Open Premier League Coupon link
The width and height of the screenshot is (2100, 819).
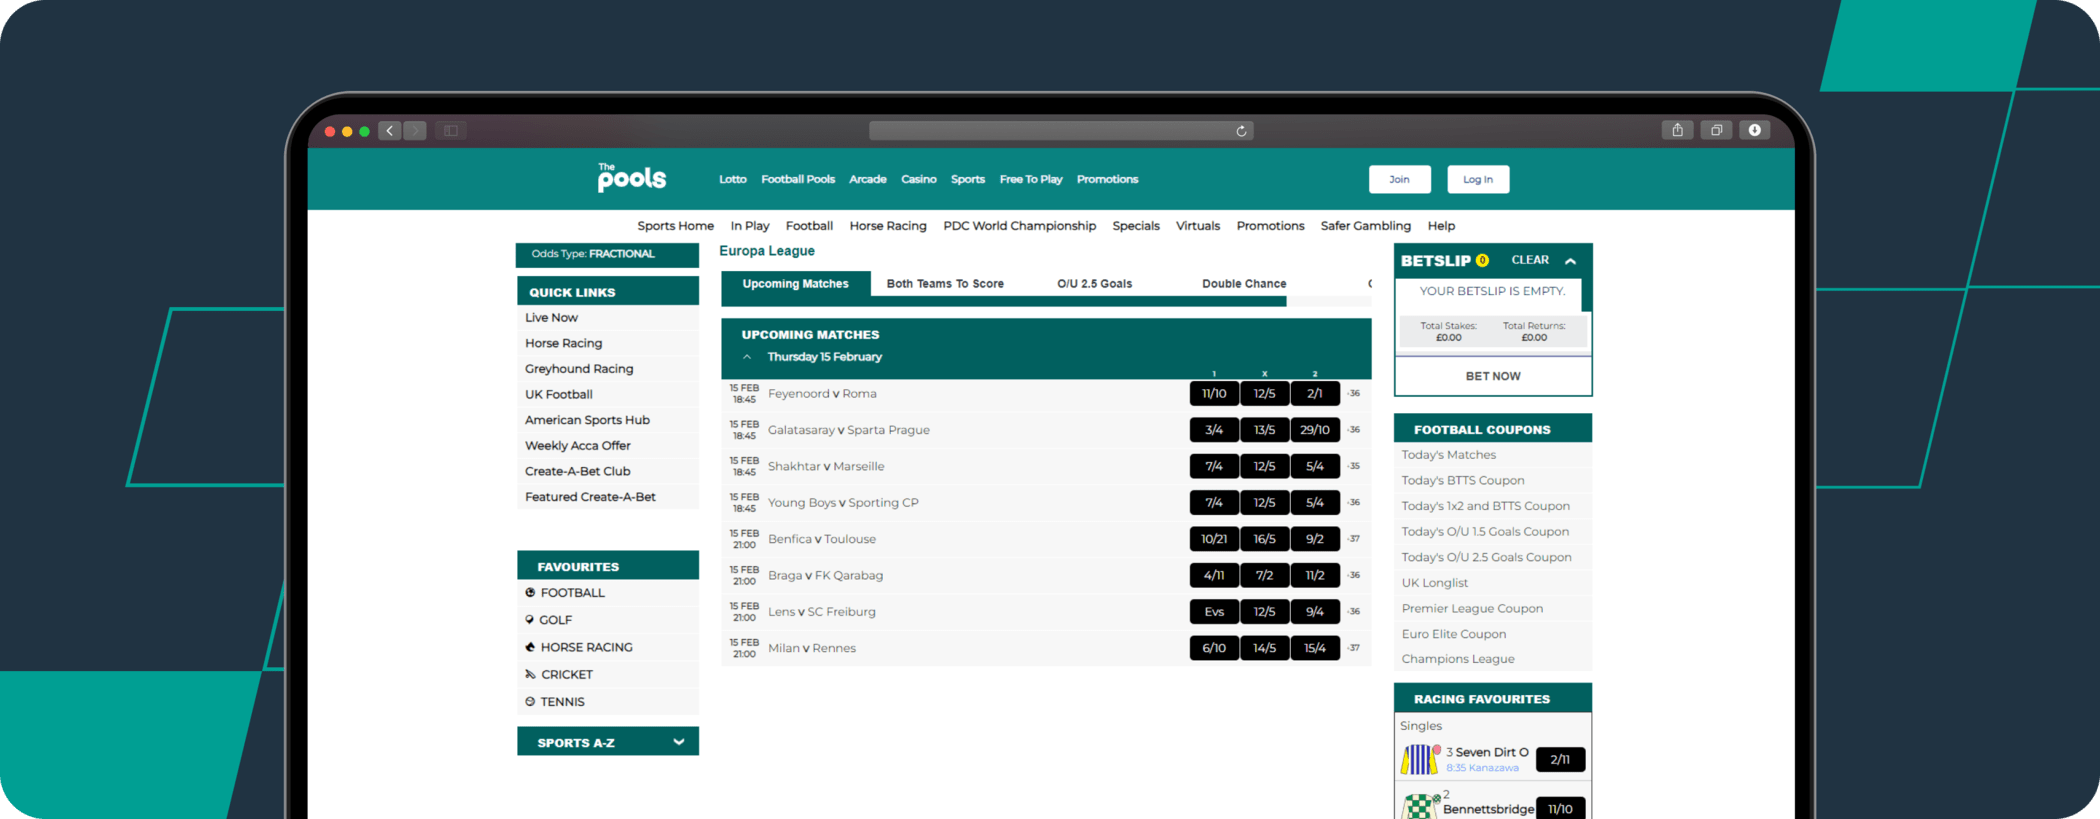coord(1472,608)
